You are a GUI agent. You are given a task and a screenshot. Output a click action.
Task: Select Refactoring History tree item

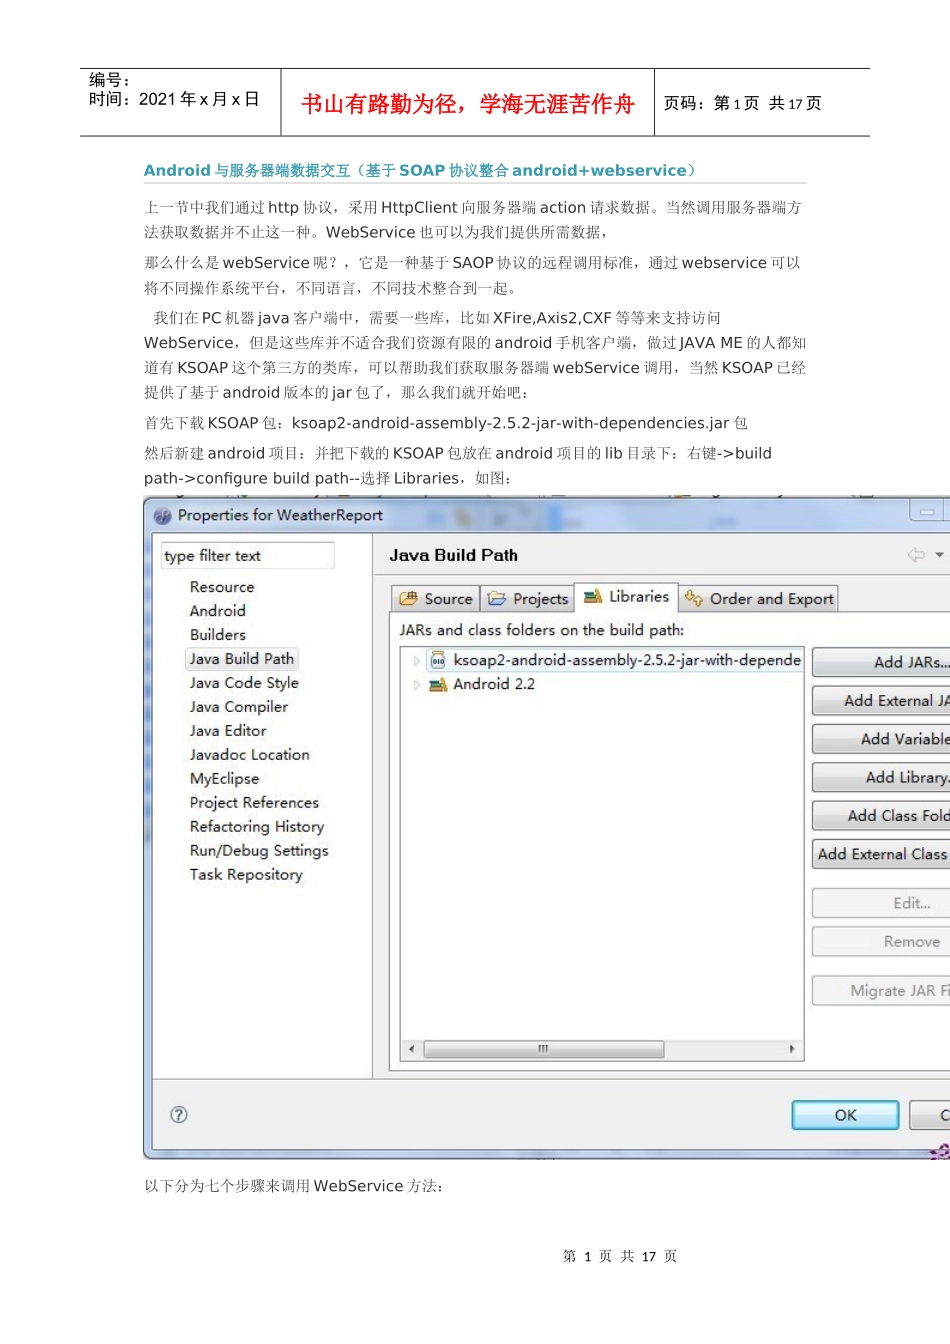point(257,827)
